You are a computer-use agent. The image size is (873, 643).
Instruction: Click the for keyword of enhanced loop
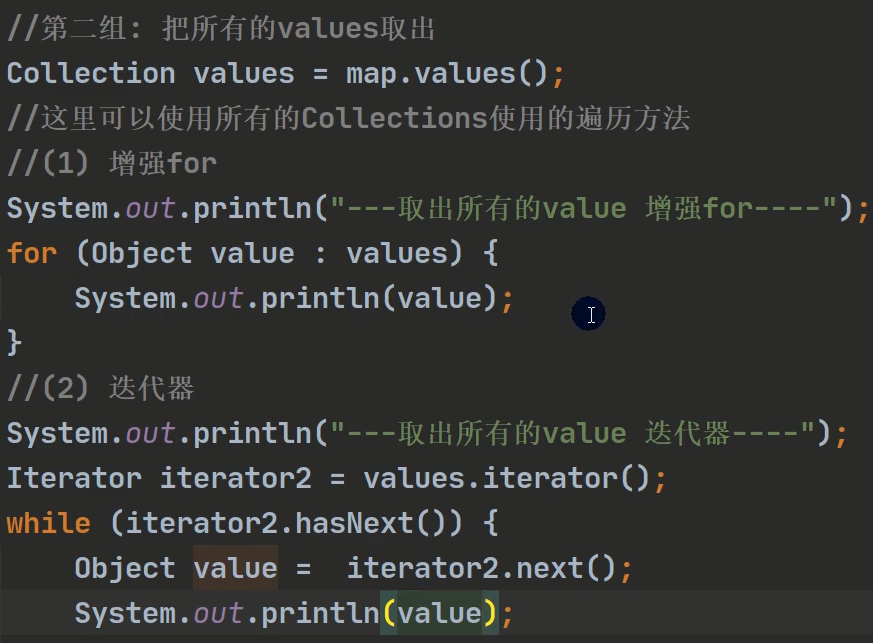32,253
